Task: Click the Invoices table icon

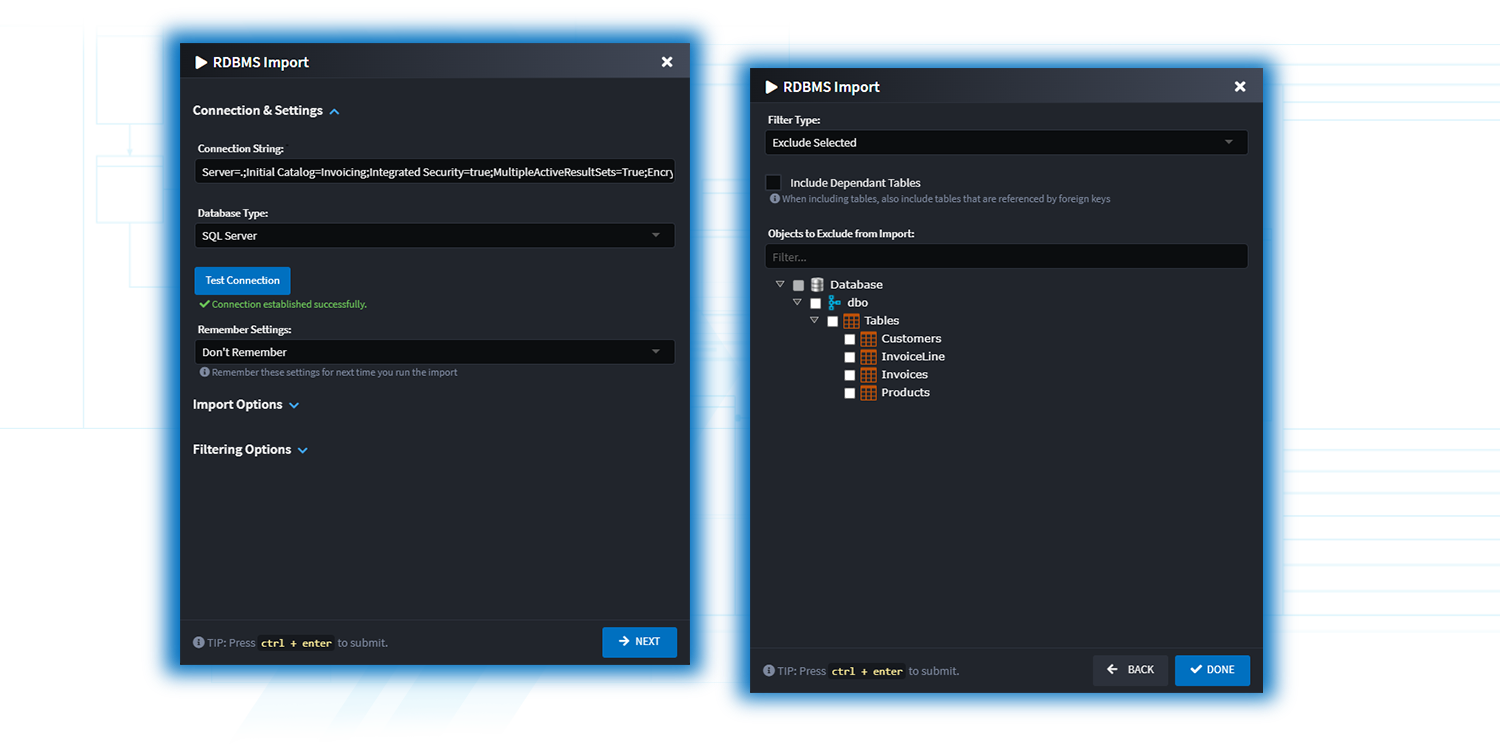Action: pyautogui.click(x=868, y=375)
